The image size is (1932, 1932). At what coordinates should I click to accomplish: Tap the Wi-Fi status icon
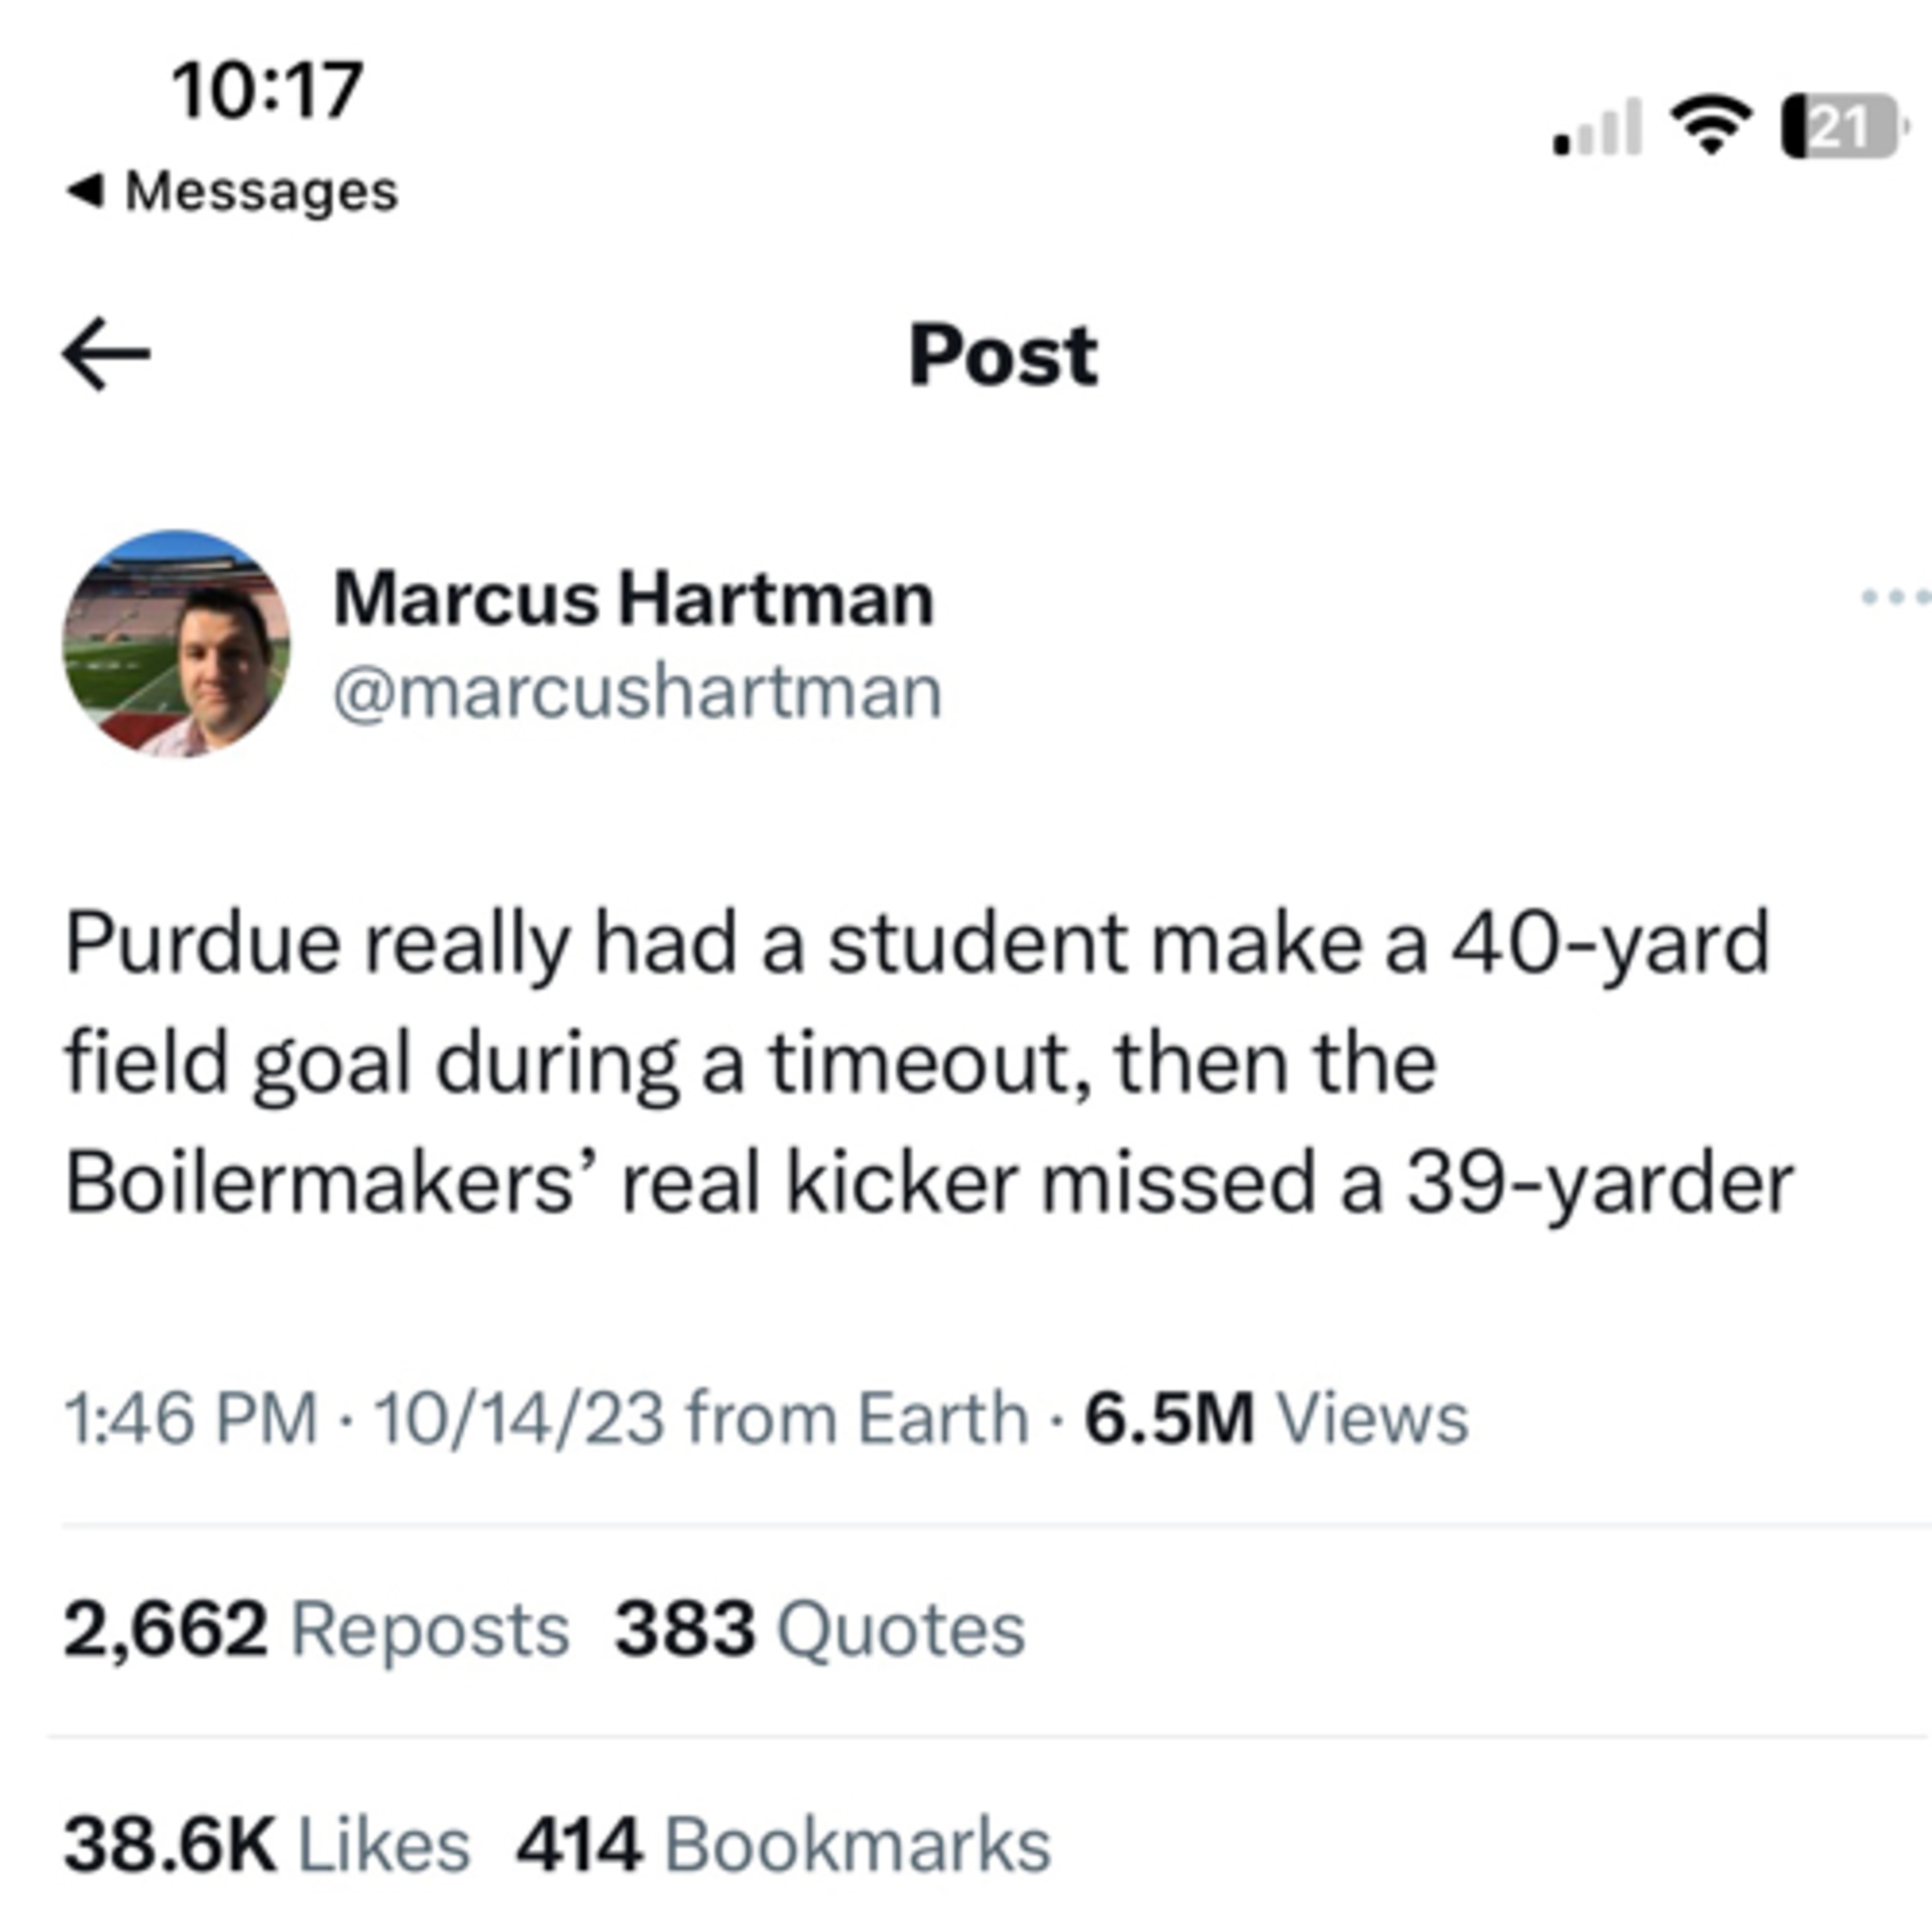click(1711, 126)
